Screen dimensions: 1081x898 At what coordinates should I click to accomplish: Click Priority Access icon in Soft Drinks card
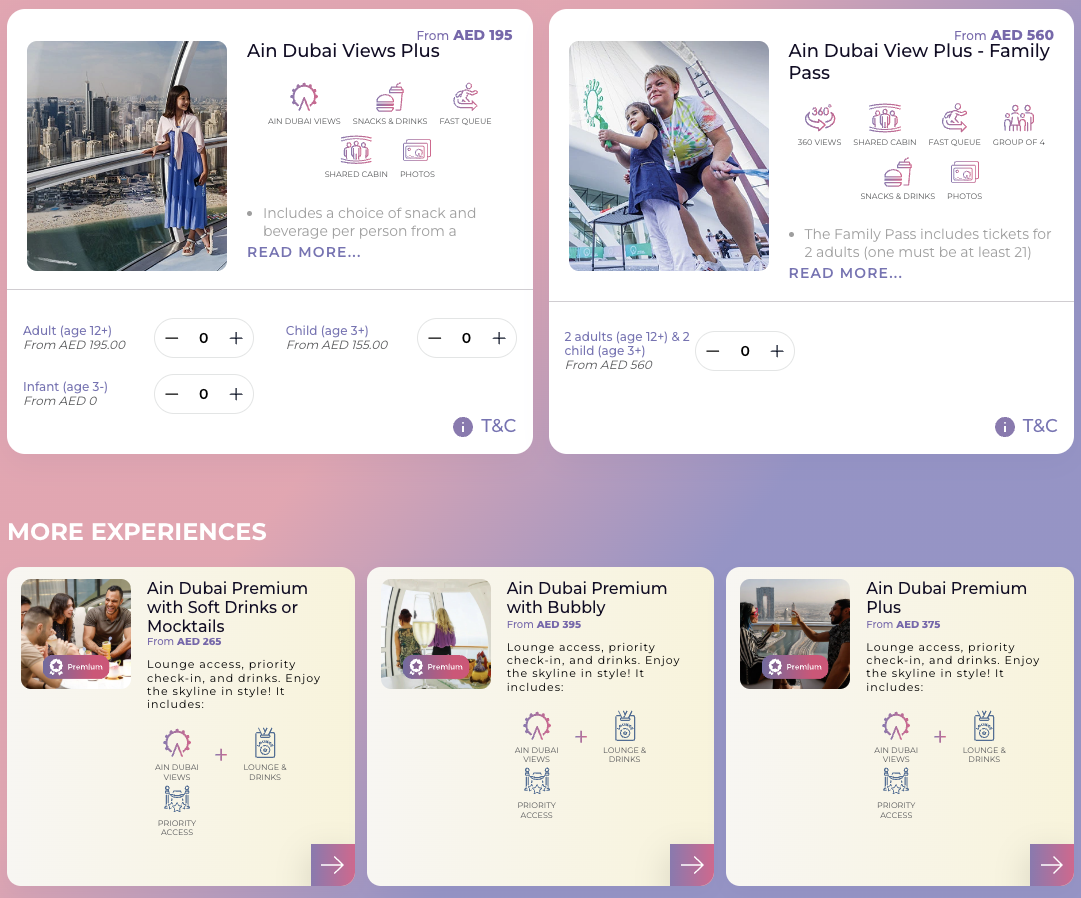click(176, 798)
